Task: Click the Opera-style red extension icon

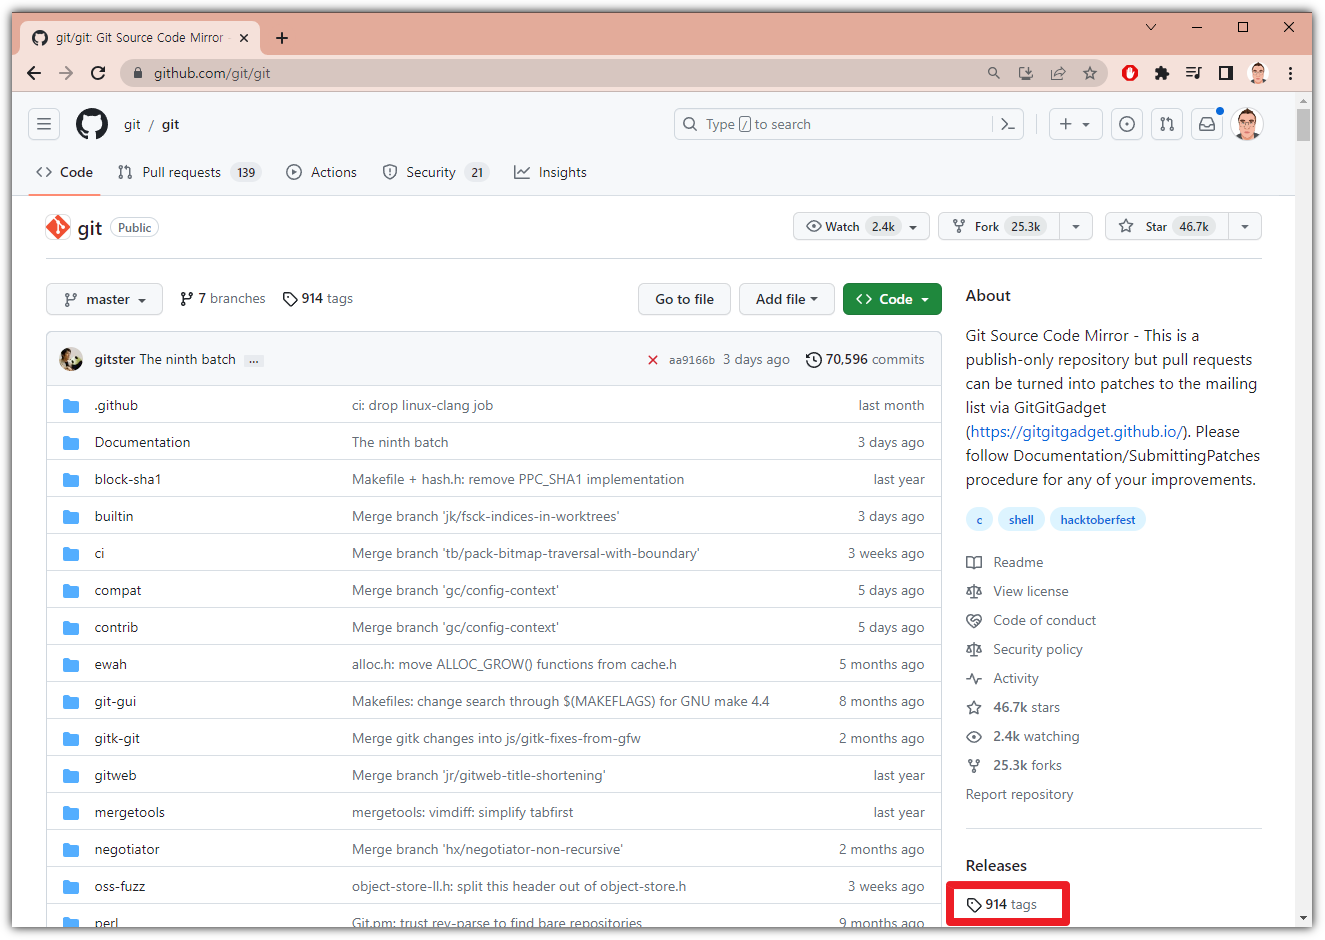Action: pyautogui.click(x=1130, y=73)
